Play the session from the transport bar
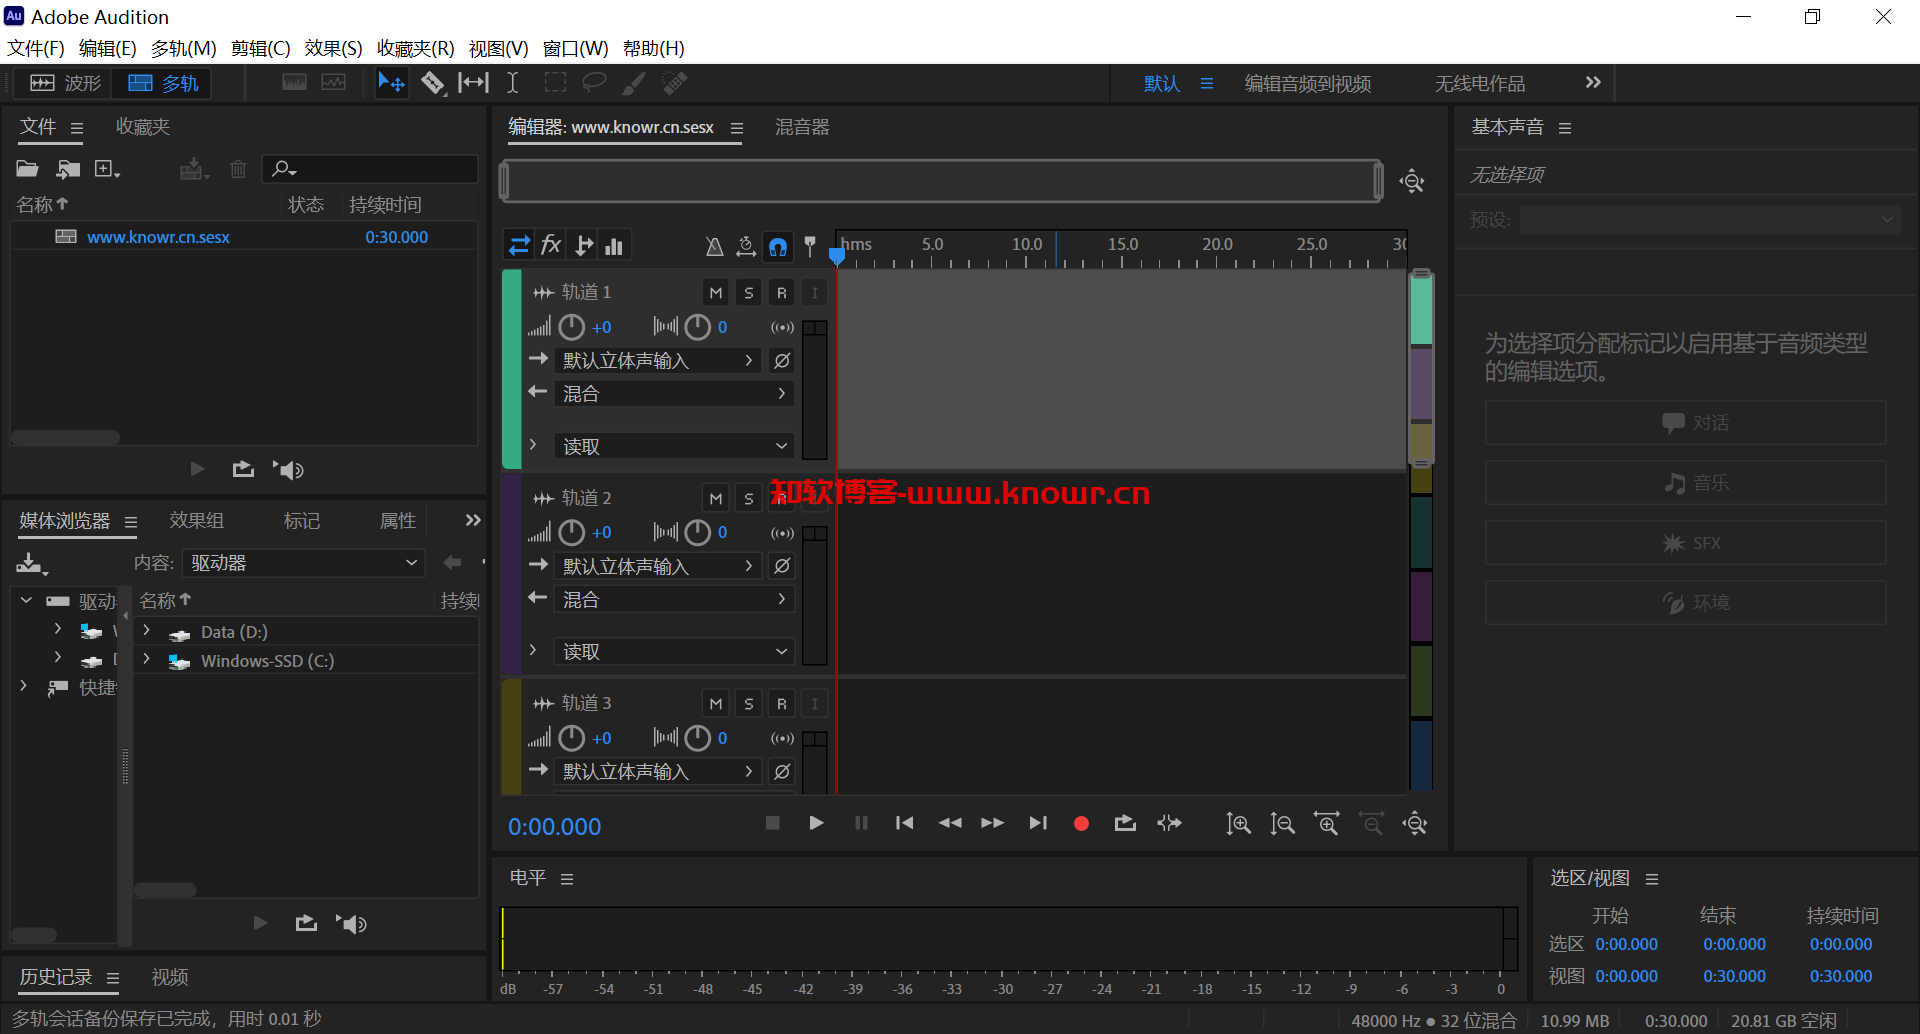The image size is (1920, 1034). tap(816, 823)
